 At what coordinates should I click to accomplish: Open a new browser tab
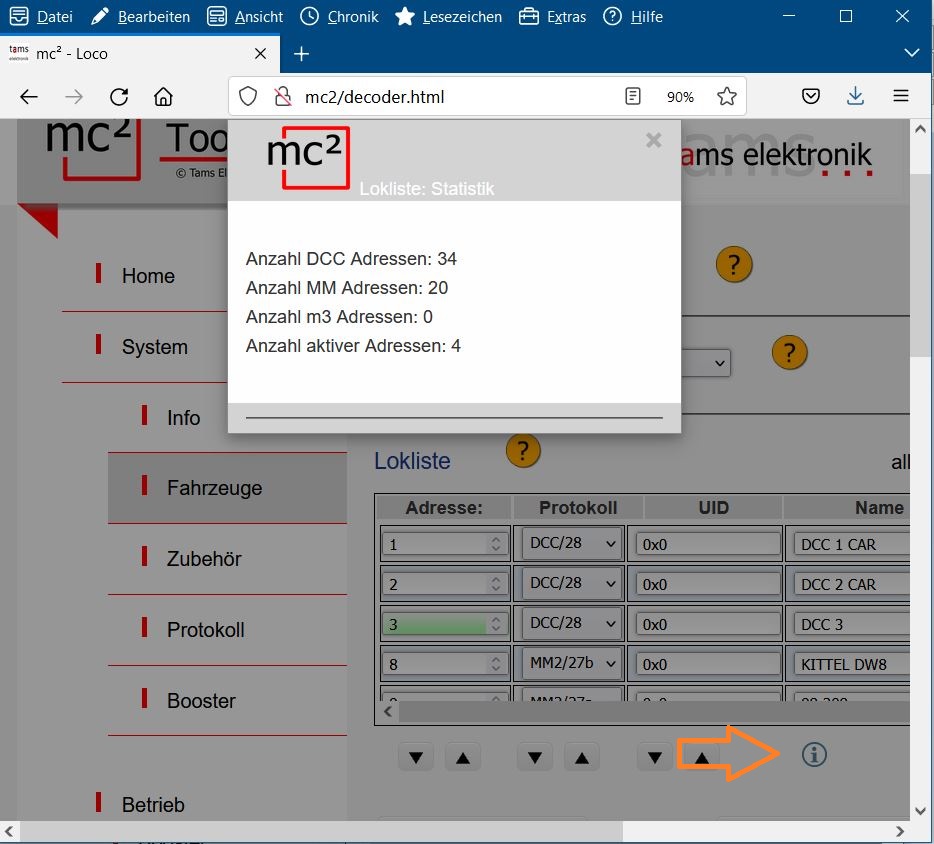point(301,54)
